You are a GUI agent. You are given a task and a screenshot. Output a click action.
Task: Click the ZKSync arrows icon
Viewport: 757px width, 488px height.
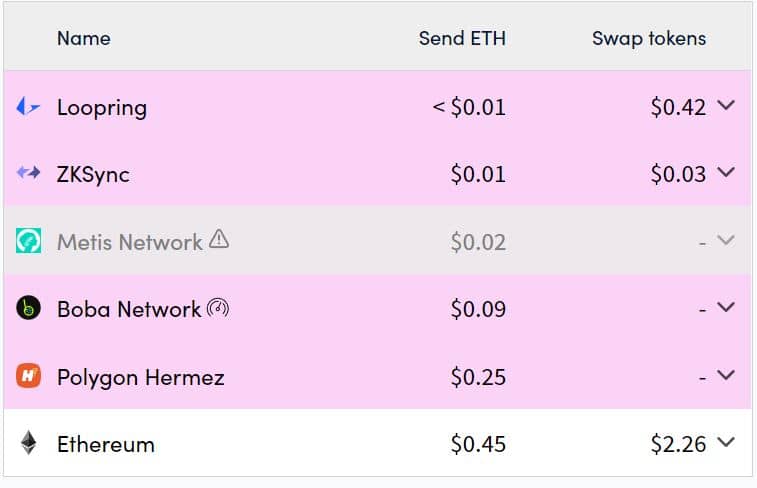(x=29, y=174)
